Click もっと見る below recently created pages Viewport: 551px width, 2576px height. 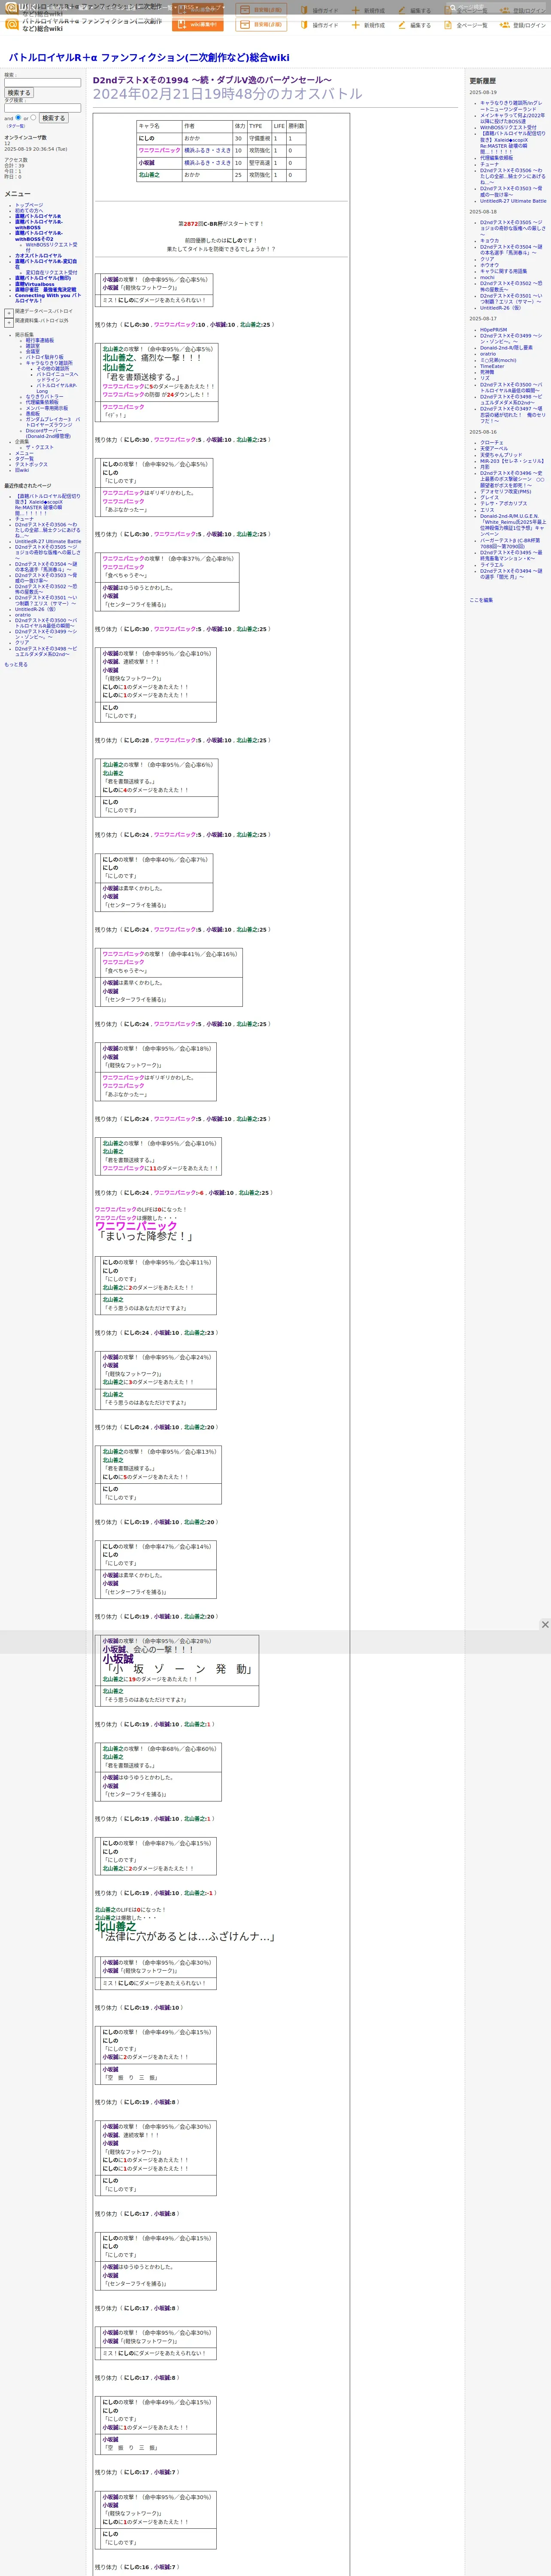click(16, 664)
